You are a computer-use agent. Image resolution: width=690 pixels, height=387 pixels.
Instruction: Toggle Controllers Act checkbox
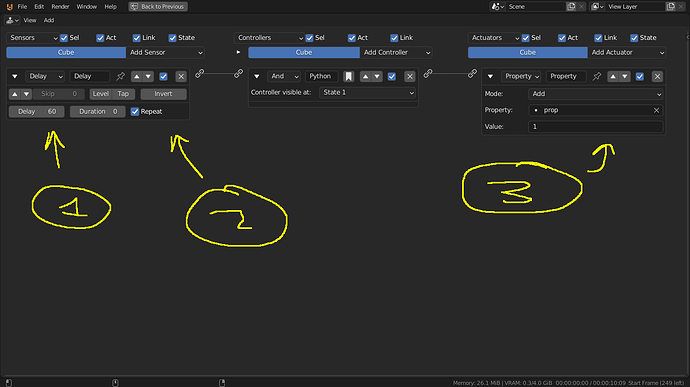pos(352,38)
